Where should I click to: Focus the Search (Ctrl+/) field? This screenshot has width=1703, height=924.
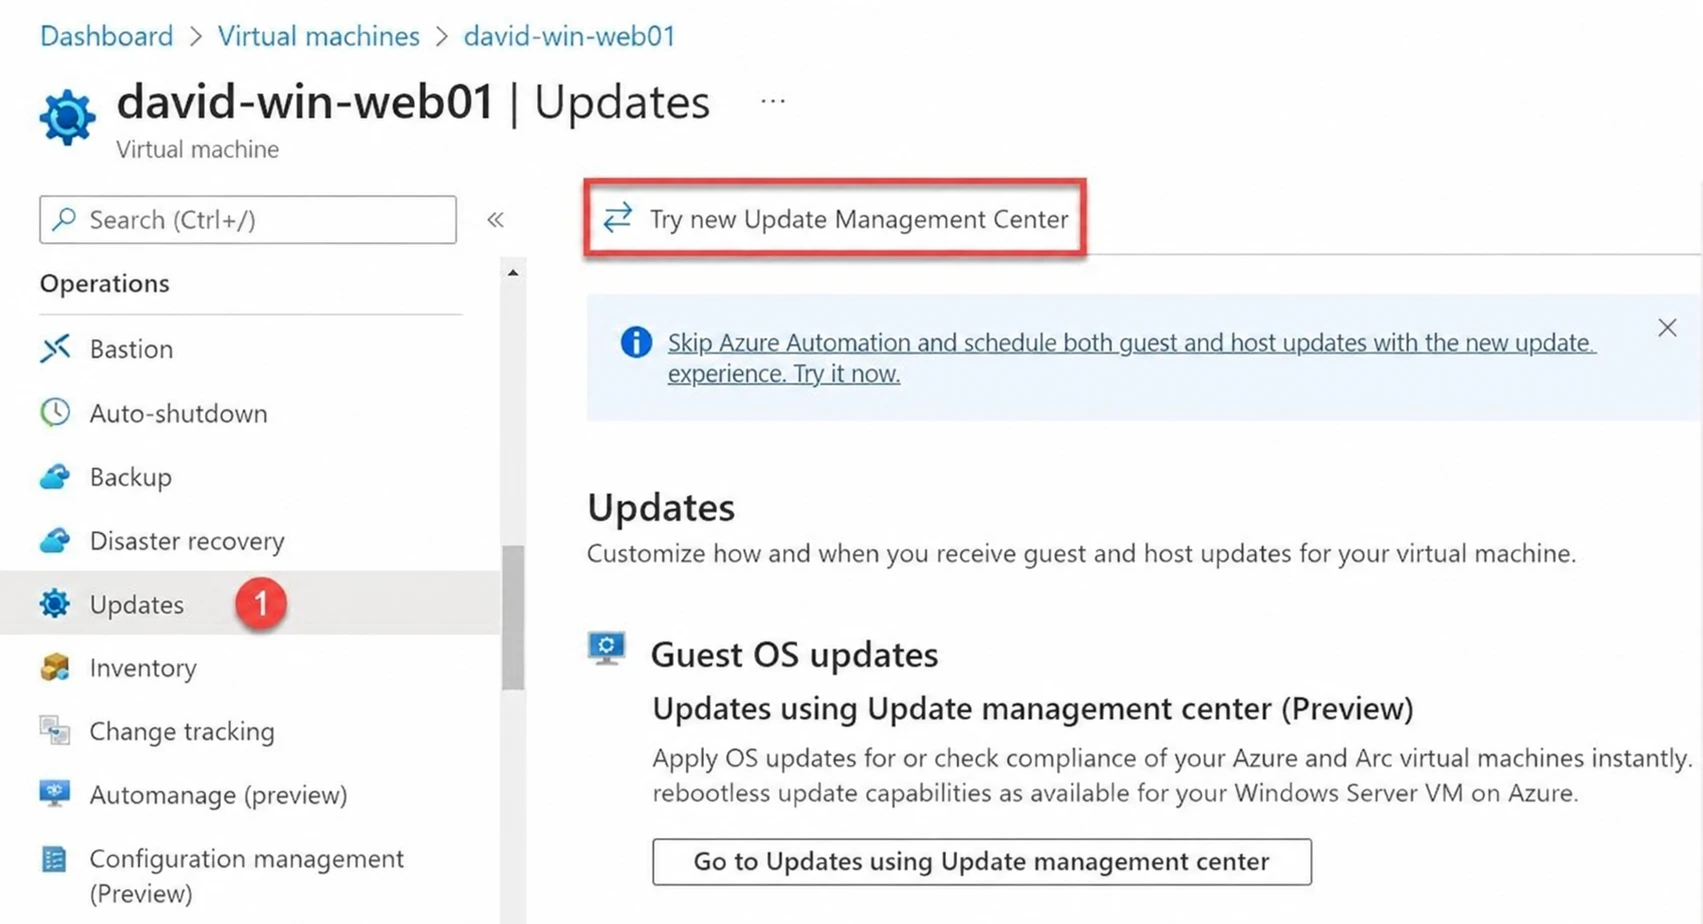coord(248,219)
